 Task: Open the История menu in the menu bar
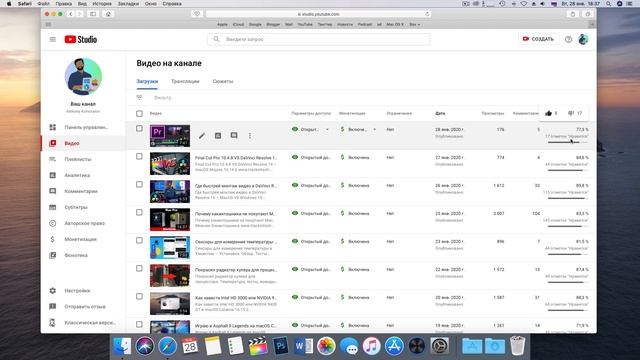coord(102,4)
